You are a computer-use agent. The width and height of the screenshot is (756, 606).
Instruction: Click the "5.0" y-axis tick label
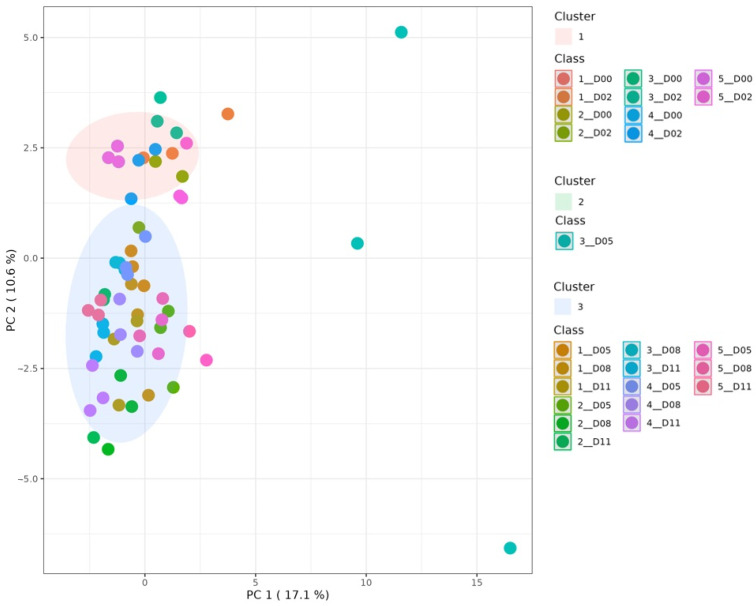click(x=30, y=38)
